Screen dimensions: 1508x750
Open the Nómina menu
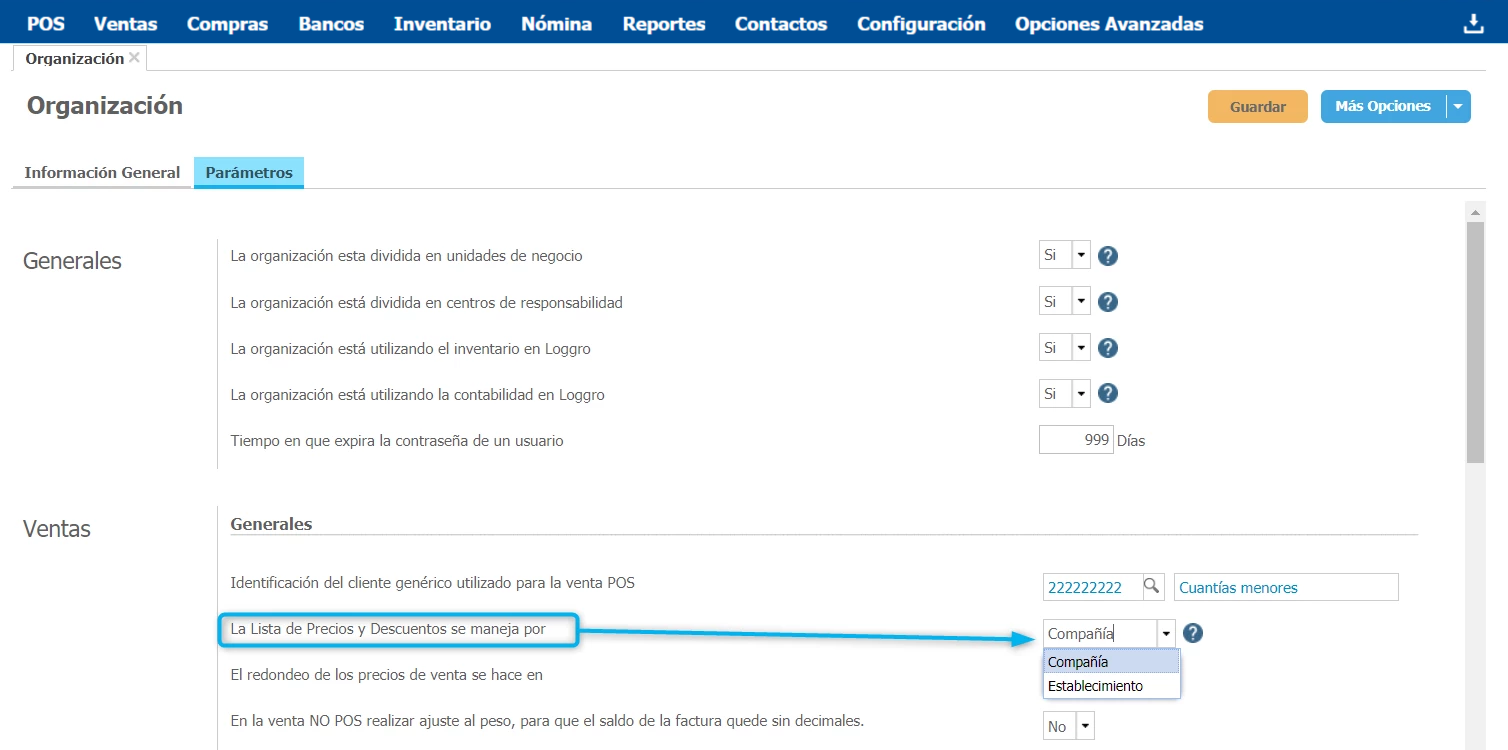click(556, 24)
